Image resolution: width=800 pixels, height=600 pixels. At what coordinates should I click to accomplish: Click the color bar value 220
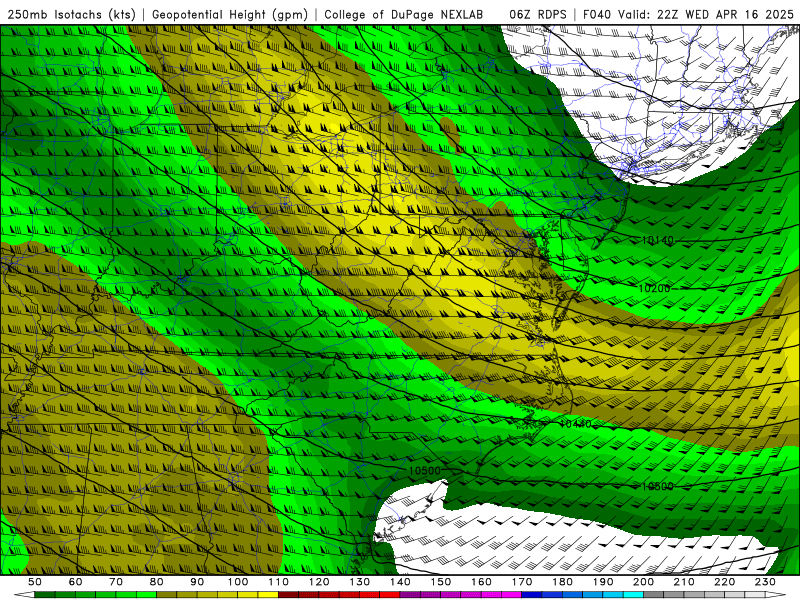[x=724, y=582]
